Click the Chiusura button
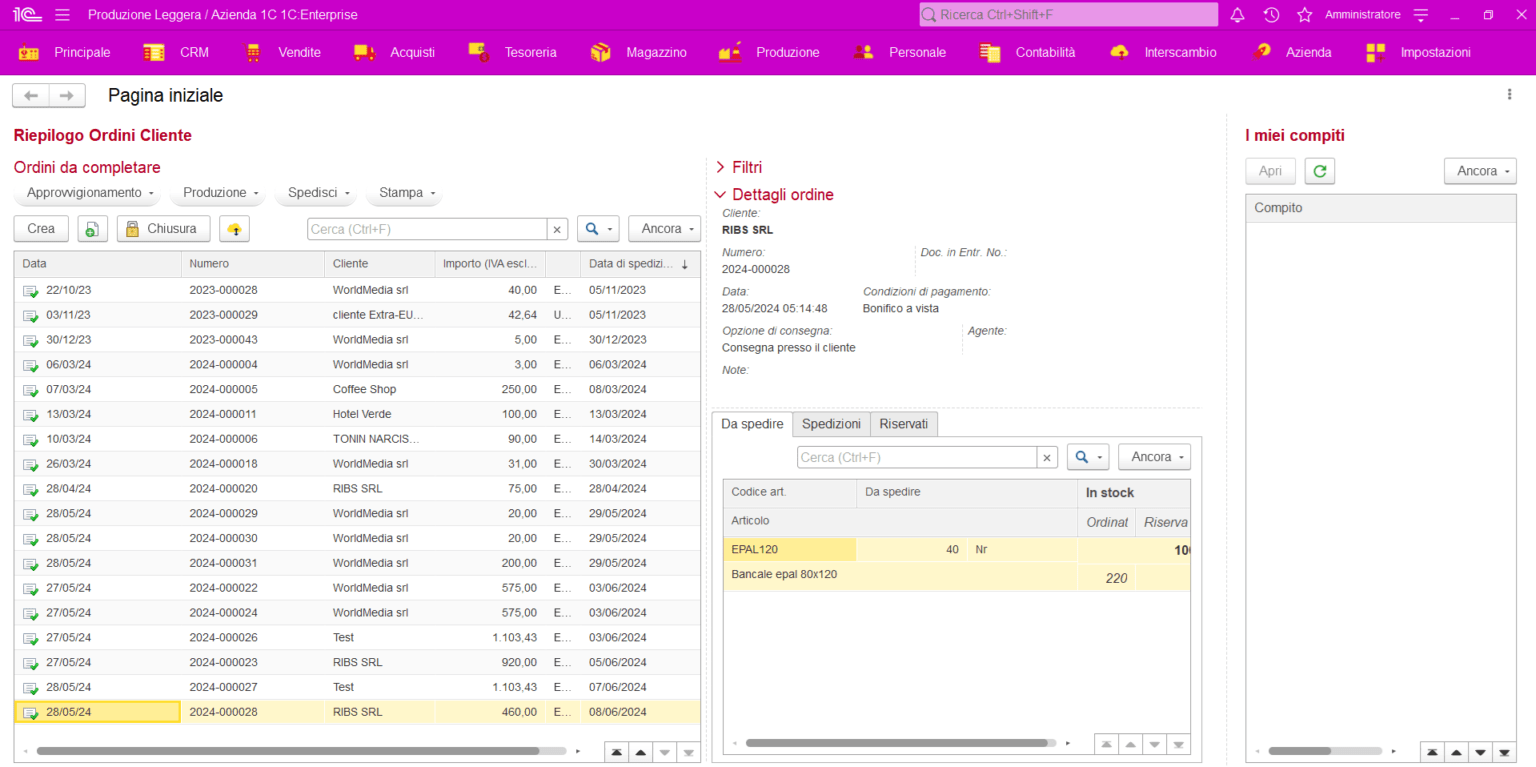1536x767 pixels. tap(164, 229)
